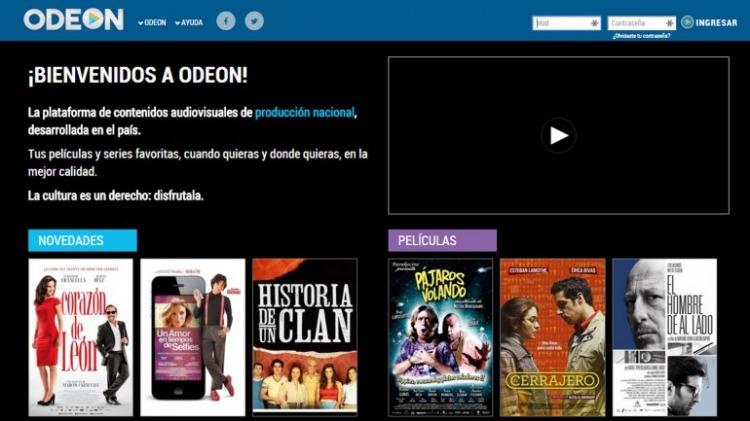Open the Pájaros Volando poster
This screenshot has width=750, height=421.
(x=441, y=337)
